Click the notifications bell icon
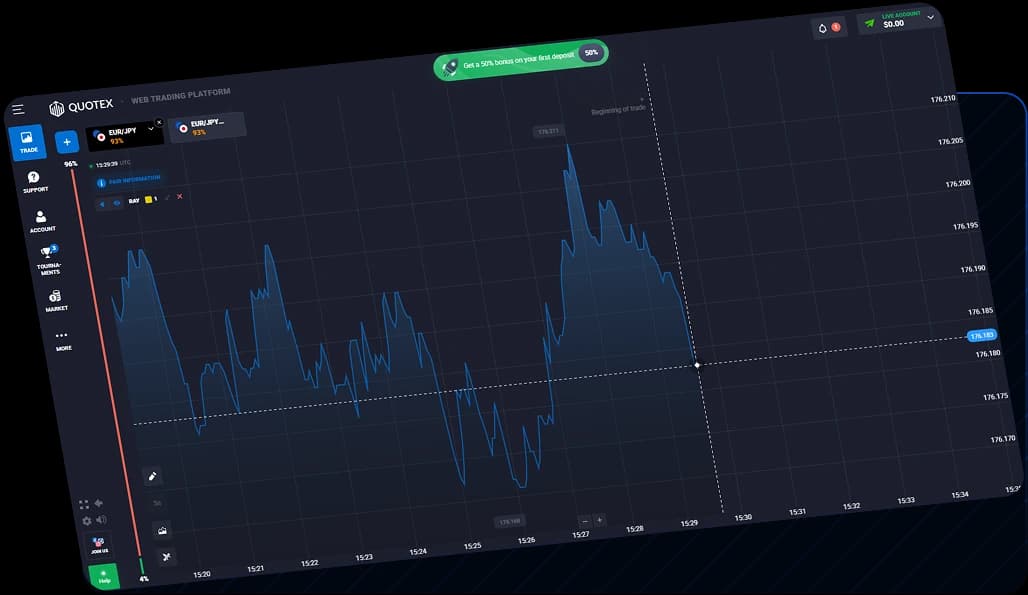This screenshot has height=595, width=1028. 823,27
